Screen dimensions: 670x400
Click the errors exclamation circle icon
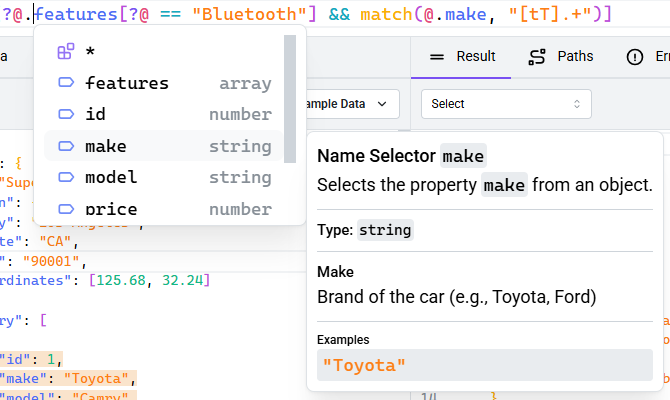635,57
